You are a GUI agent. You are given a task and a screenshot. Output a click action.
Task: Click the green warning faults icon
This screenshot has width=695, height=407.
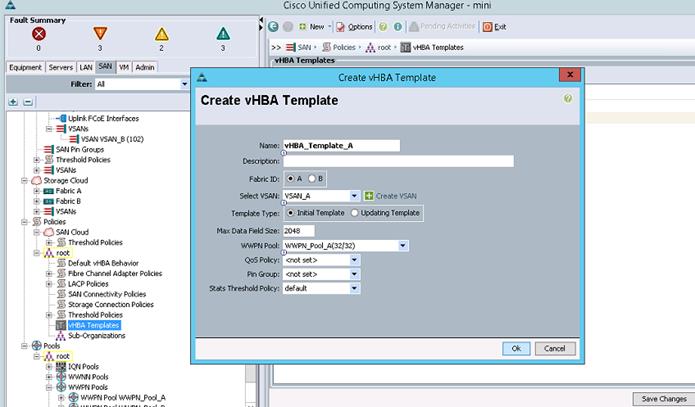tap(223, 34)
